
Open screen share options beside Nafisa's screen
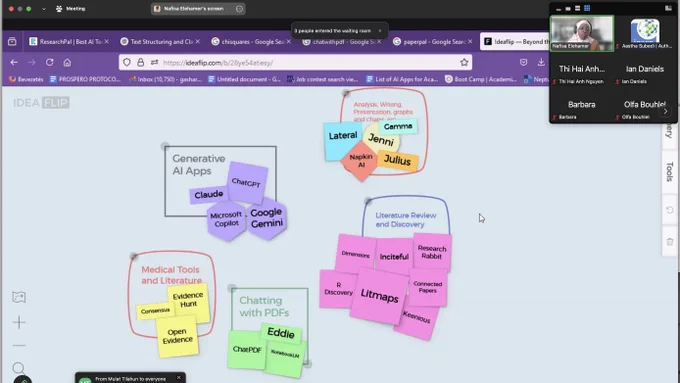[x=239, y=9]
